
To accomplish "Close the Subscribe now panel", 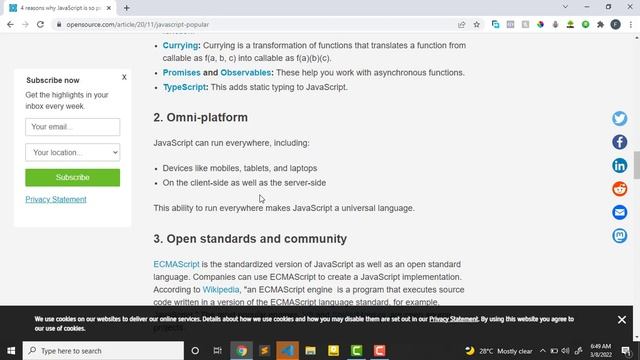I will [124, 77].
